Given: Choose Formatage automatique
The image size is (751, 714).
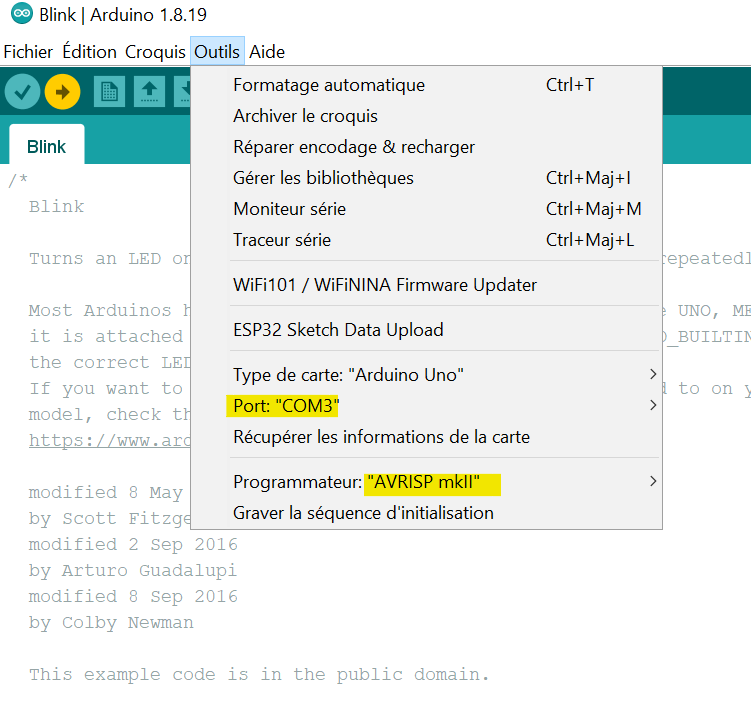Looking at the screenshot, I should tap(426, 85).
